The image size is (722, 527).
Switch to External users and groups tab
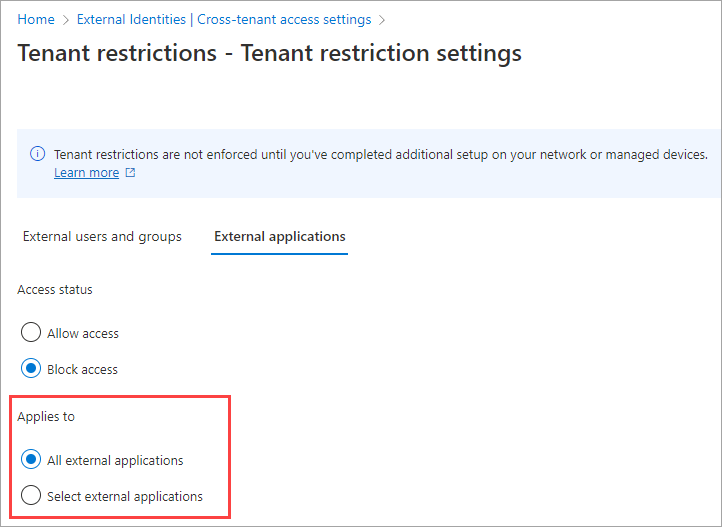pos(102,237)
